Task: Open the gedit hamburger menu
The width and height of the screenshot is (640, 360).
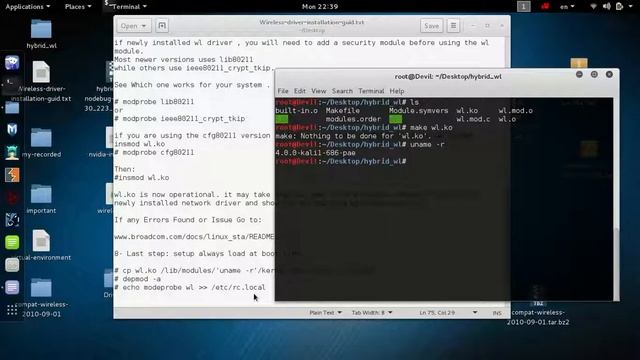Action: tap(453, 26)
